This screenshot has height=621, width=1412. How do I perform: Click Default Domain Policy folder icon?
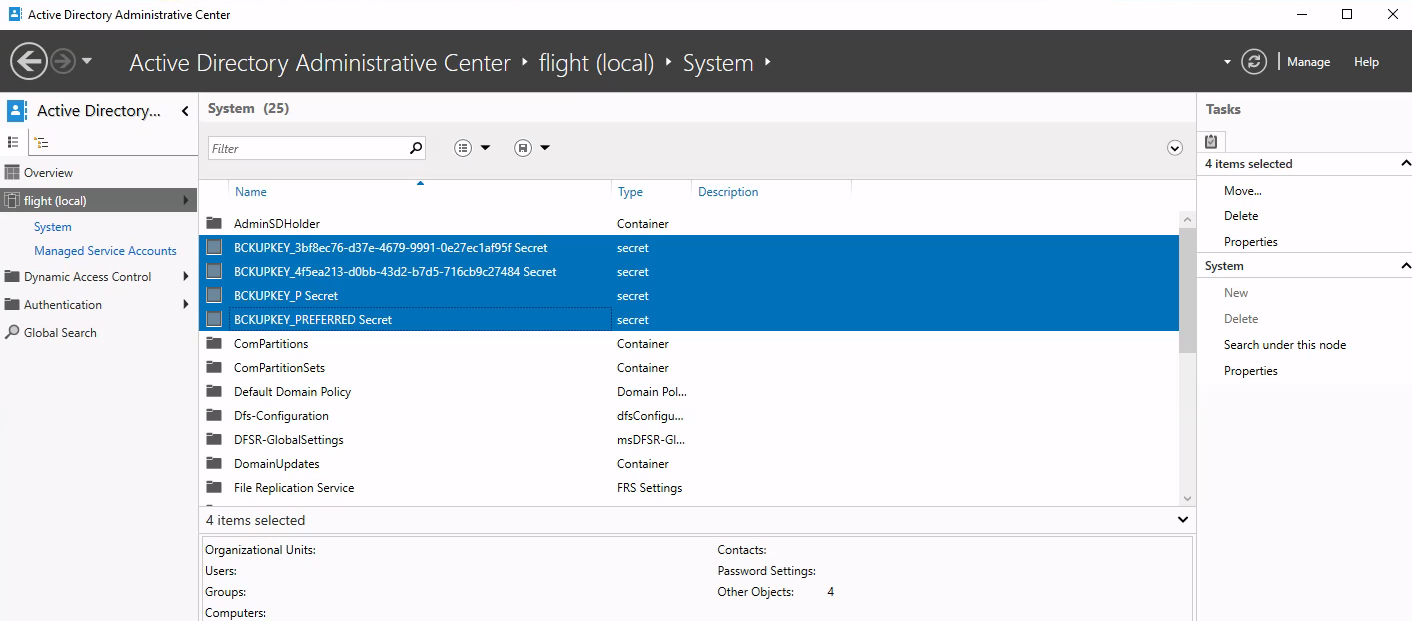213,392
